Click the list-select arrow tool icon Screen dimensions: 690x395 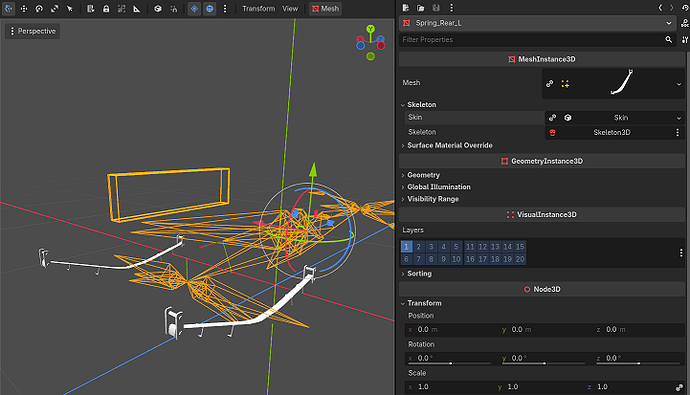coord(70,8)
